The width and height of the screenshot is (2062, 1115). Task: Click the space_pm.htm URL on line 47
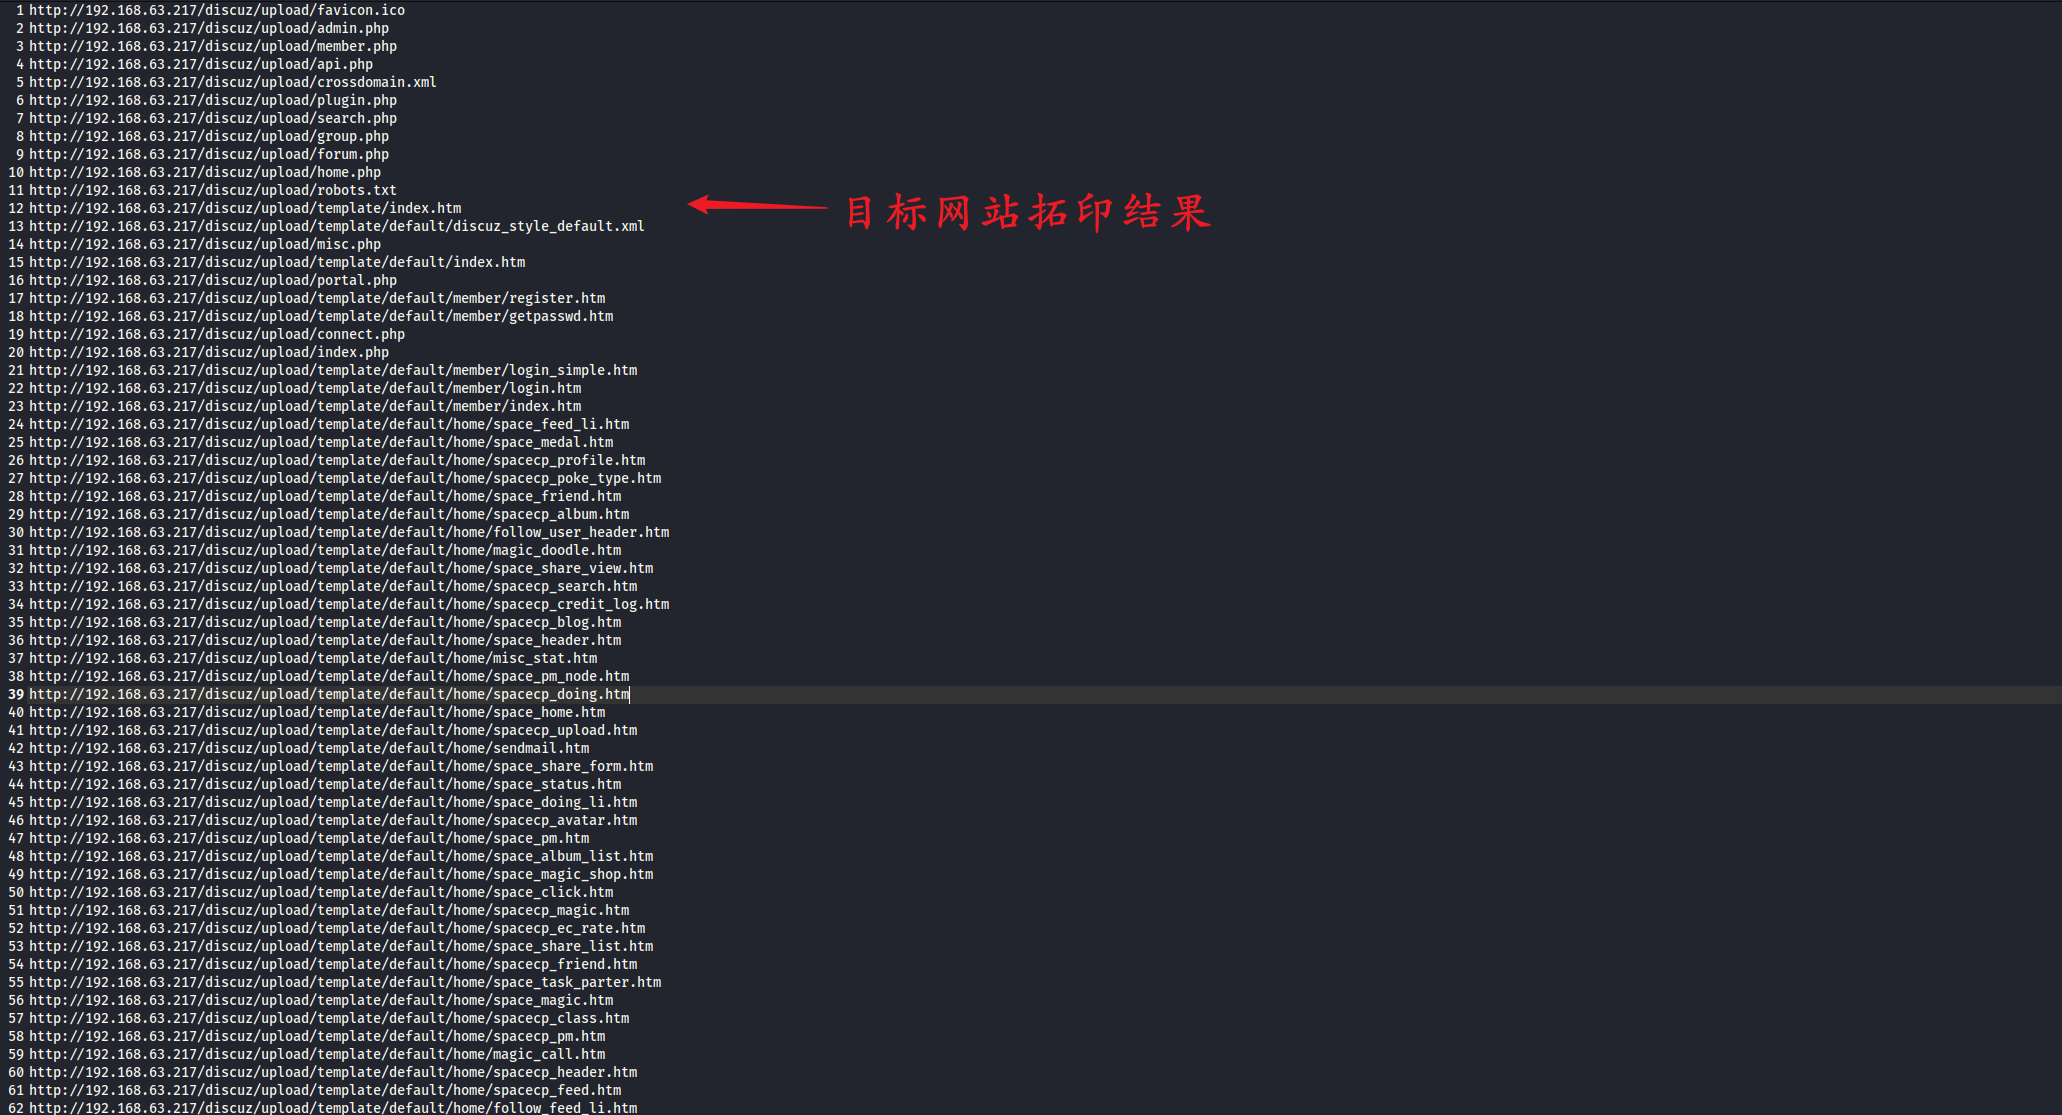click(309, 838)
